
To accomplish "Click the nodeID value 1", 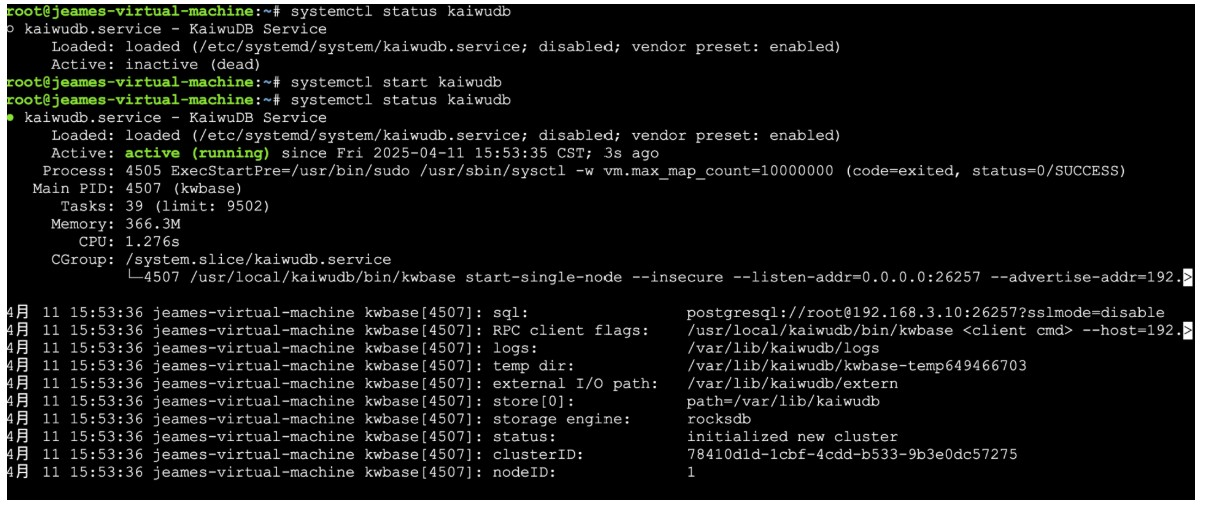I will pyautogui.click(x=691, y=472).
